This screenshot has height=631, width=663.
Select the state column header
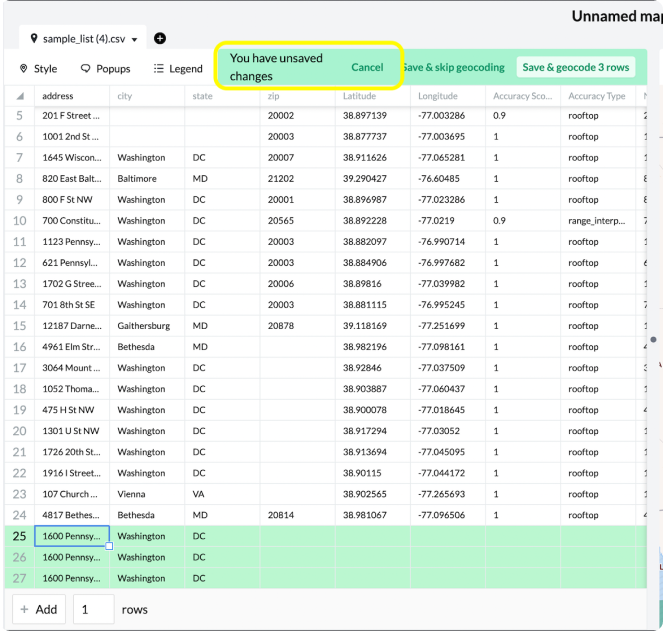pyautogui.click(x=222, y=96)
